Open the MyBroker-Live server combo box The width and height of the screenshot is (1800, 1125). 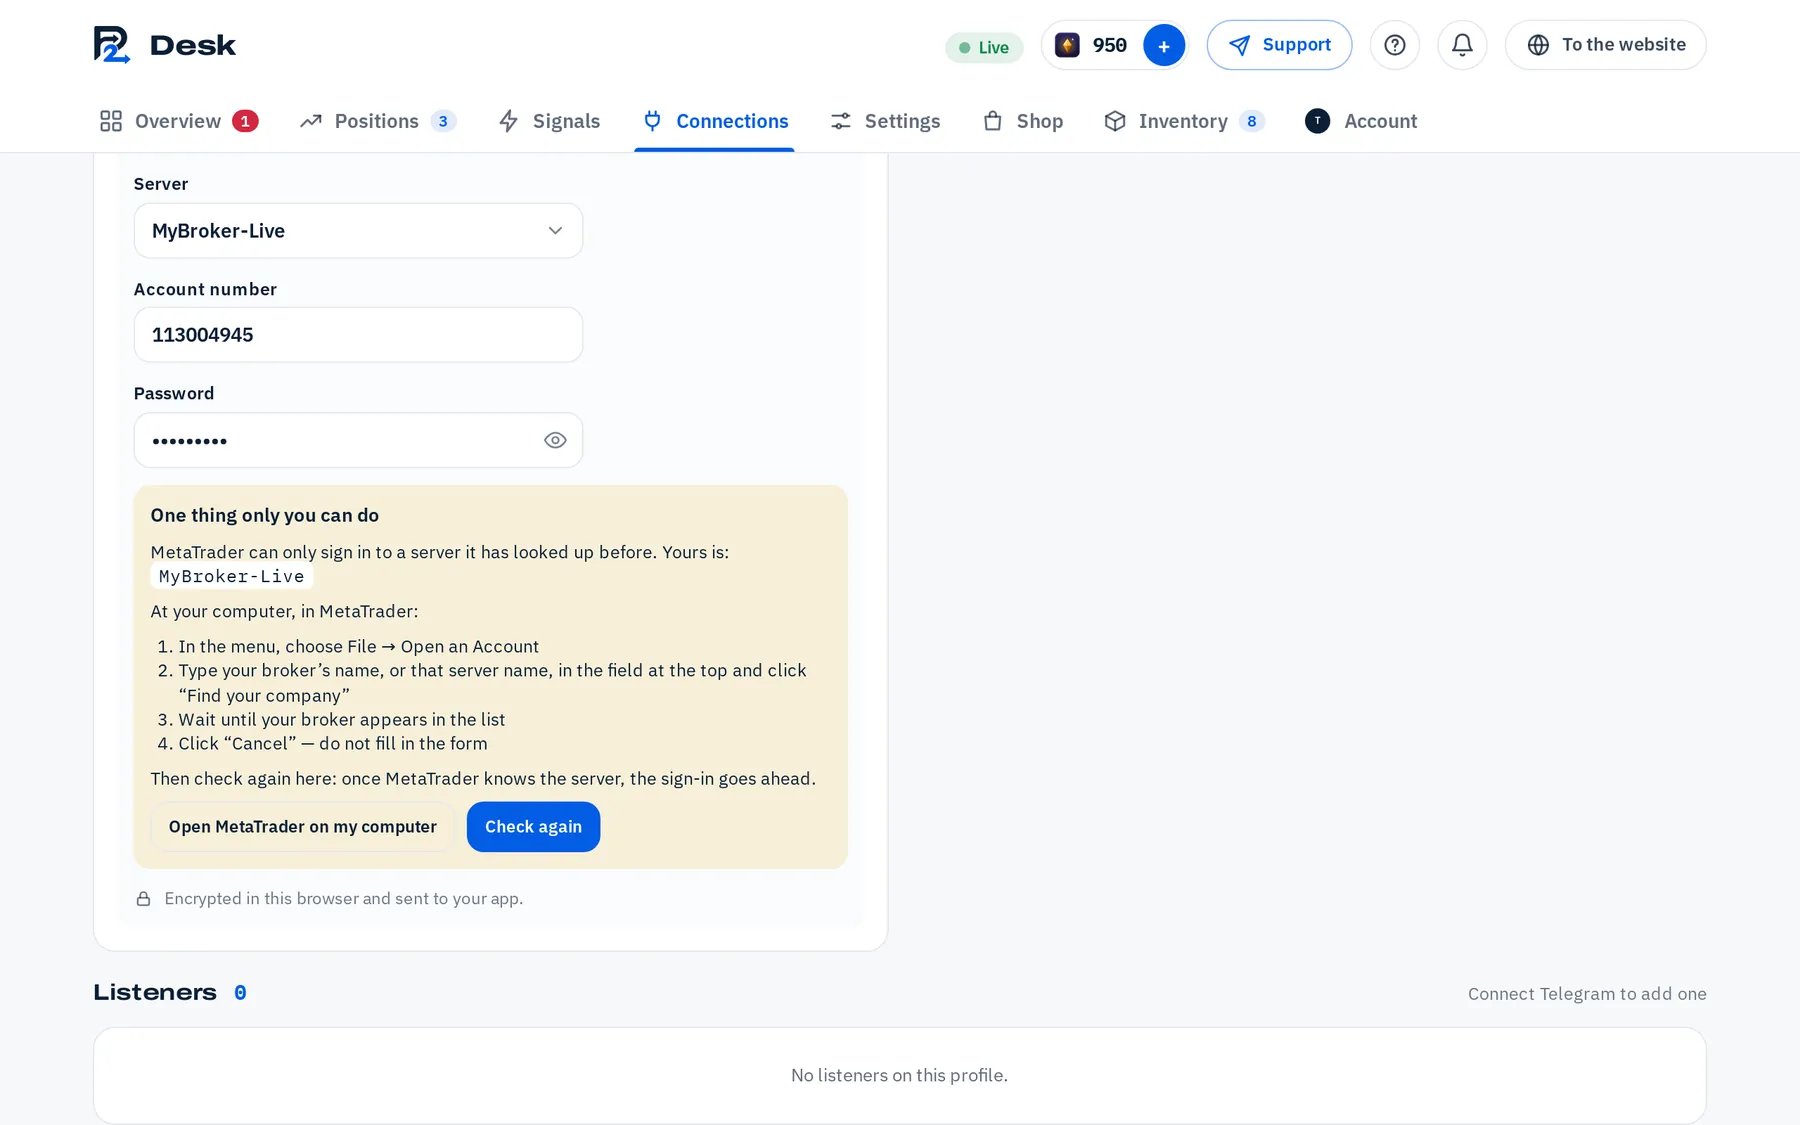pos(358,231)
